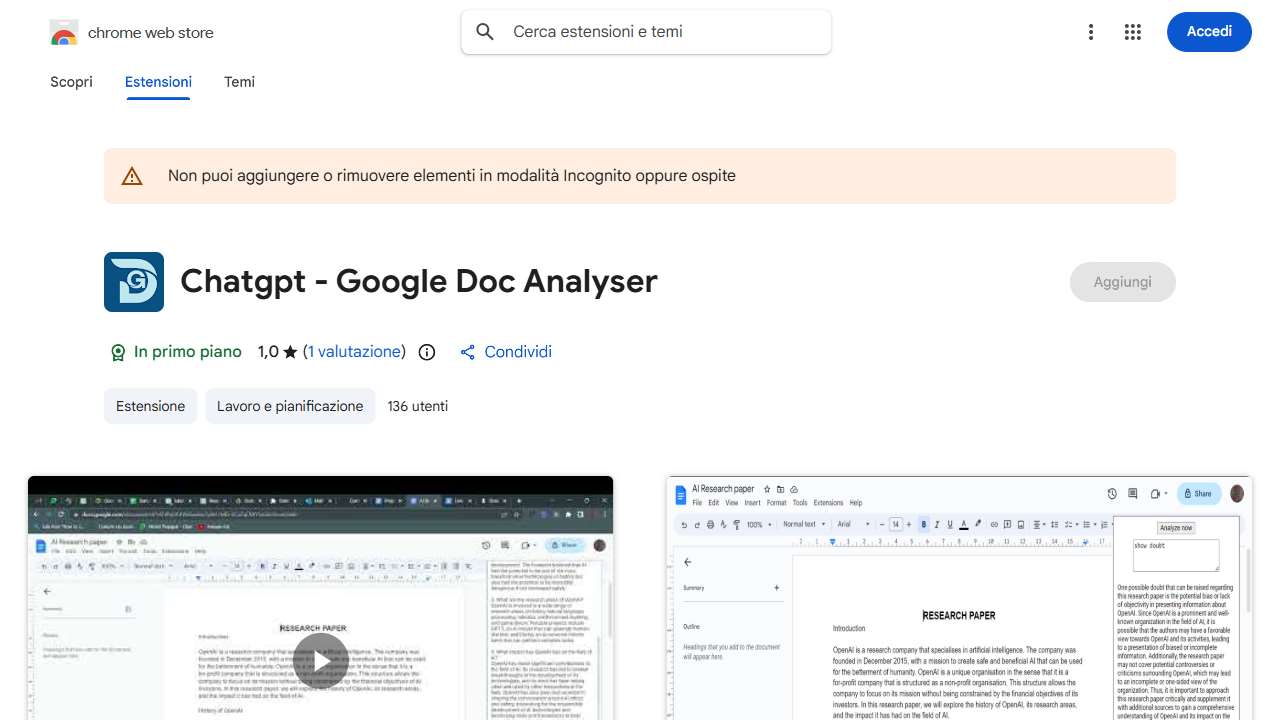This screenshot has width=1280, height=720.
Task: Click the Condividi share icon
Action: pyautogui.click(x=467, y=352)
